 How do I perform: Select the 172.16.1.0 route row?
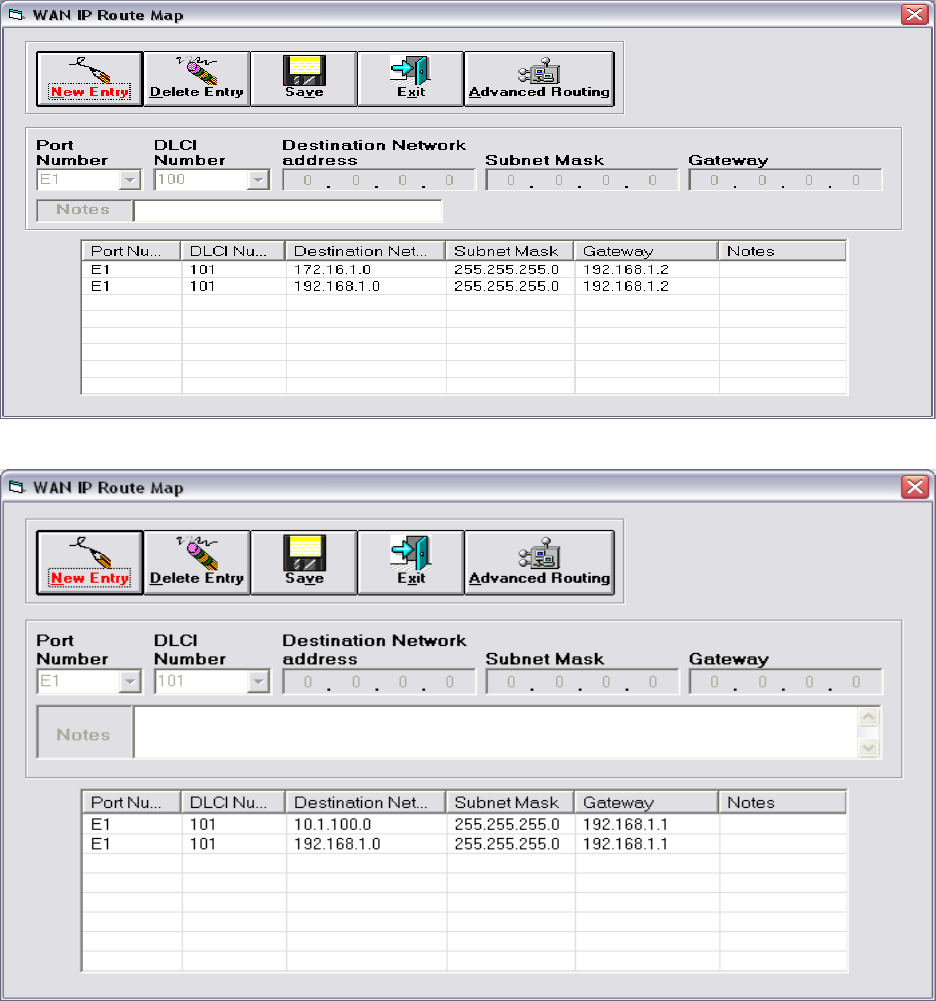click(464, 269)
